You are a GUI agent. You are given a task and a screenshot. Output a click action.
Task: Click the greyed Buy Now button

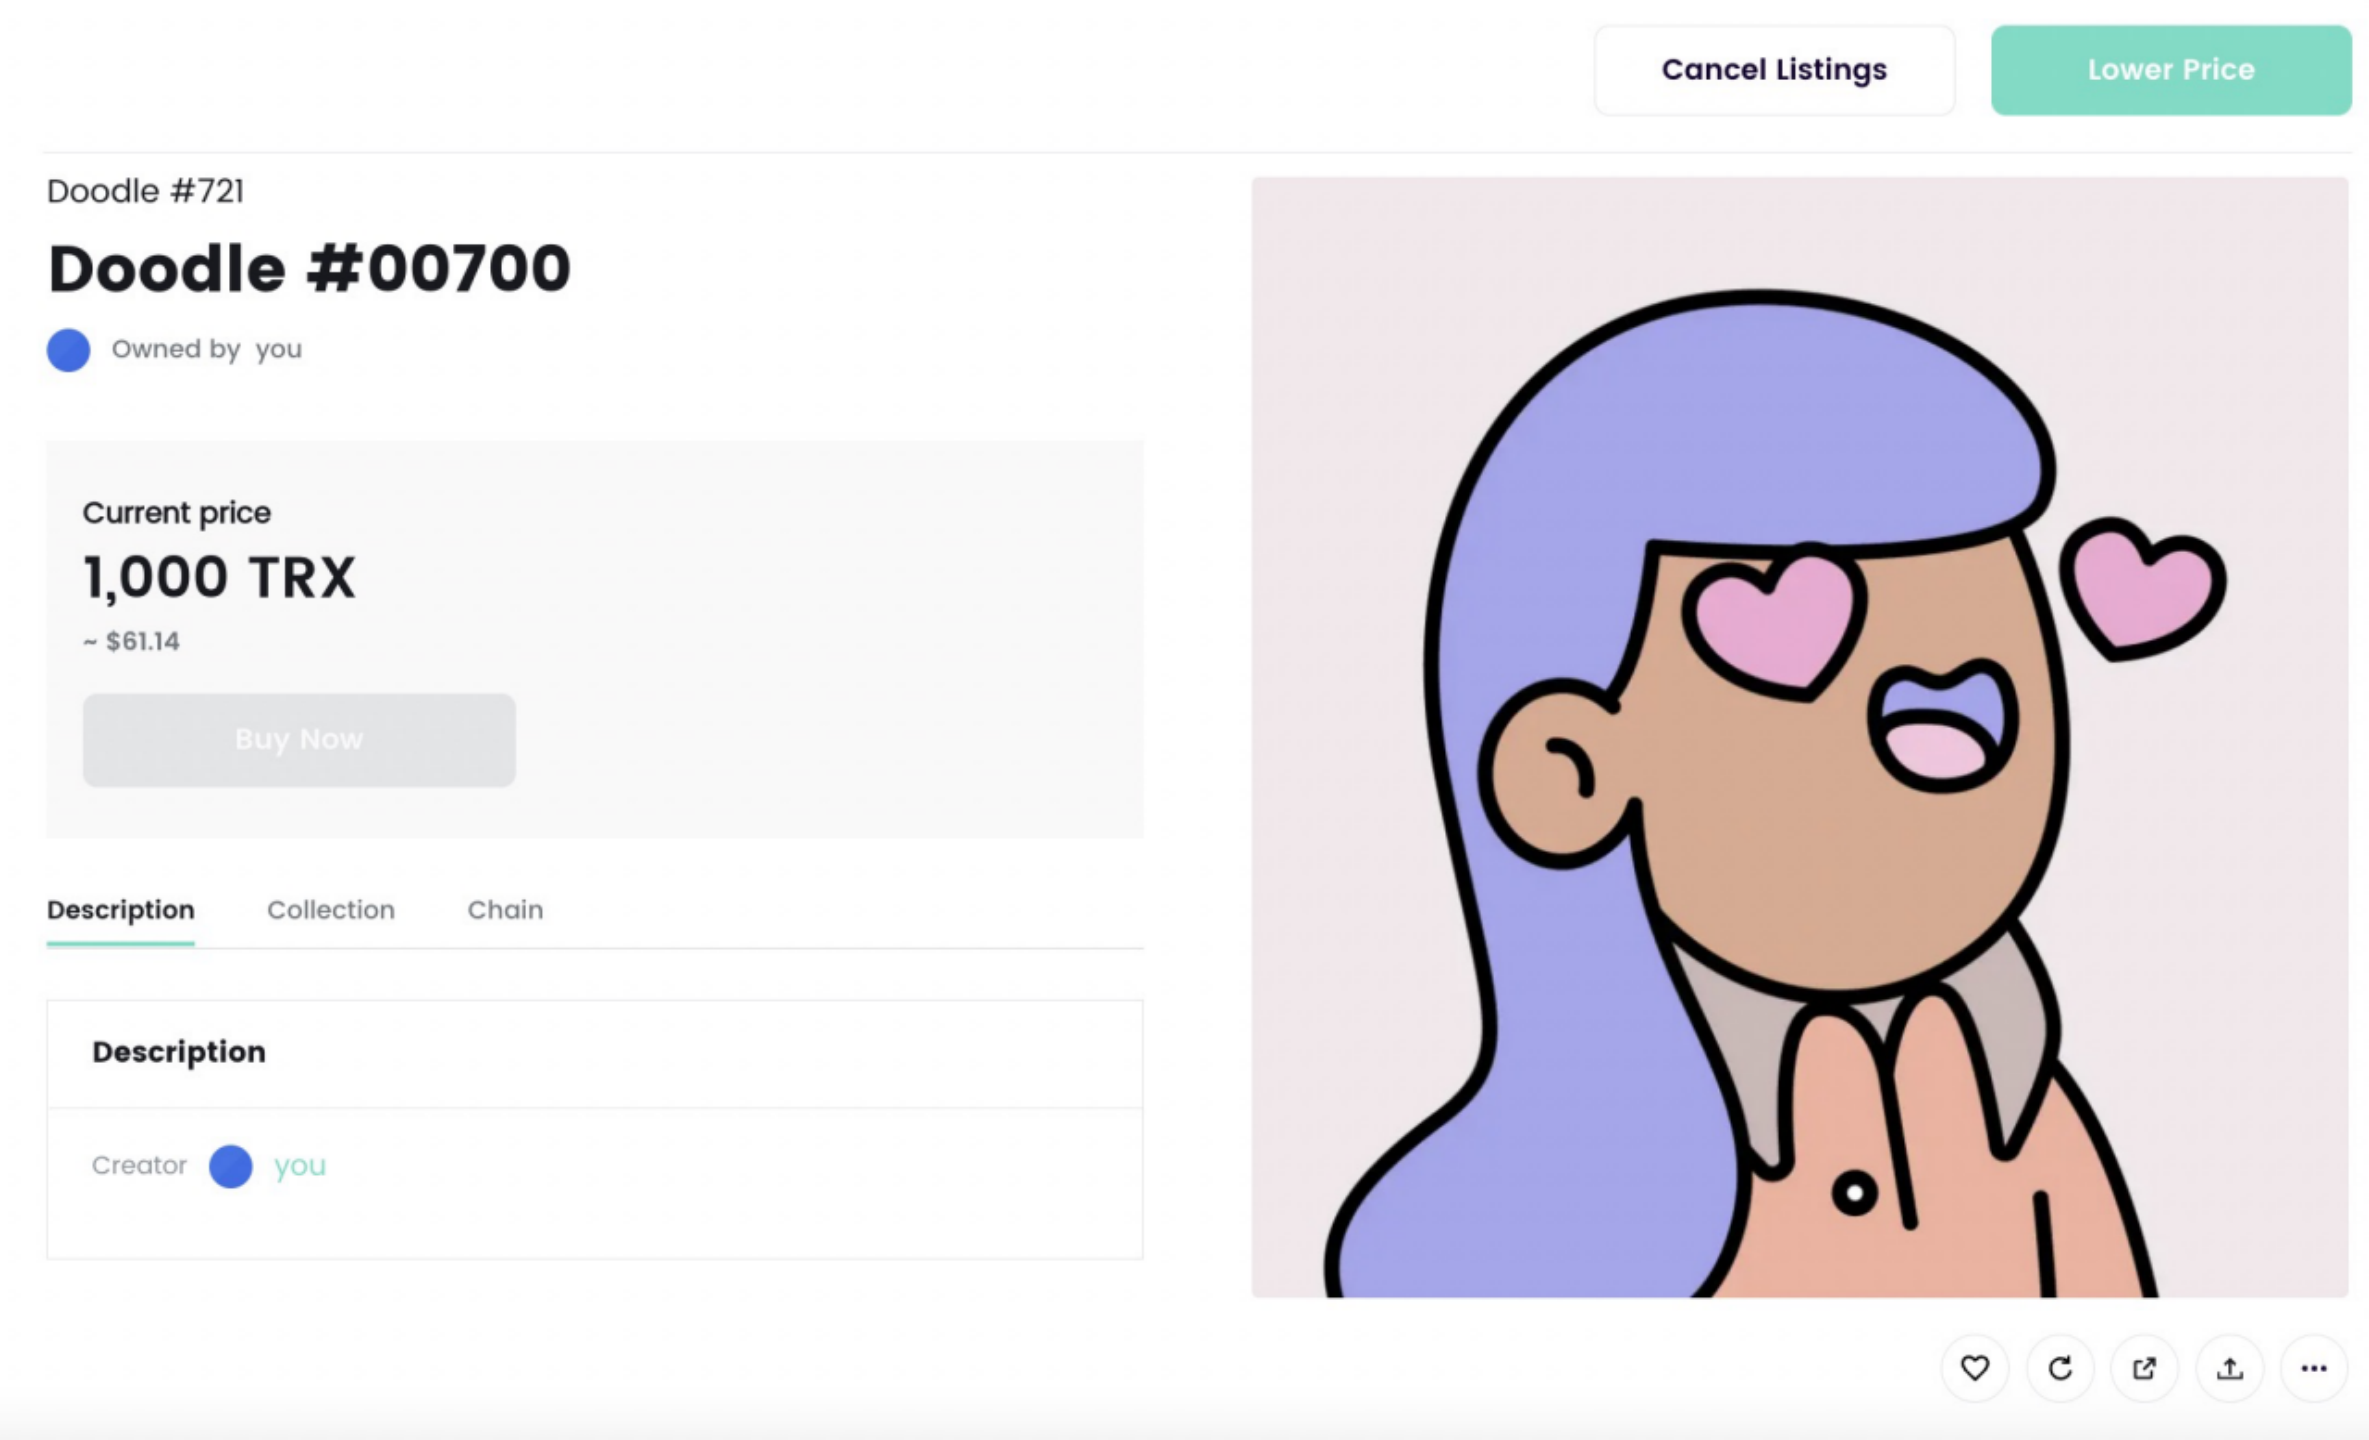(x=299, y=740)
